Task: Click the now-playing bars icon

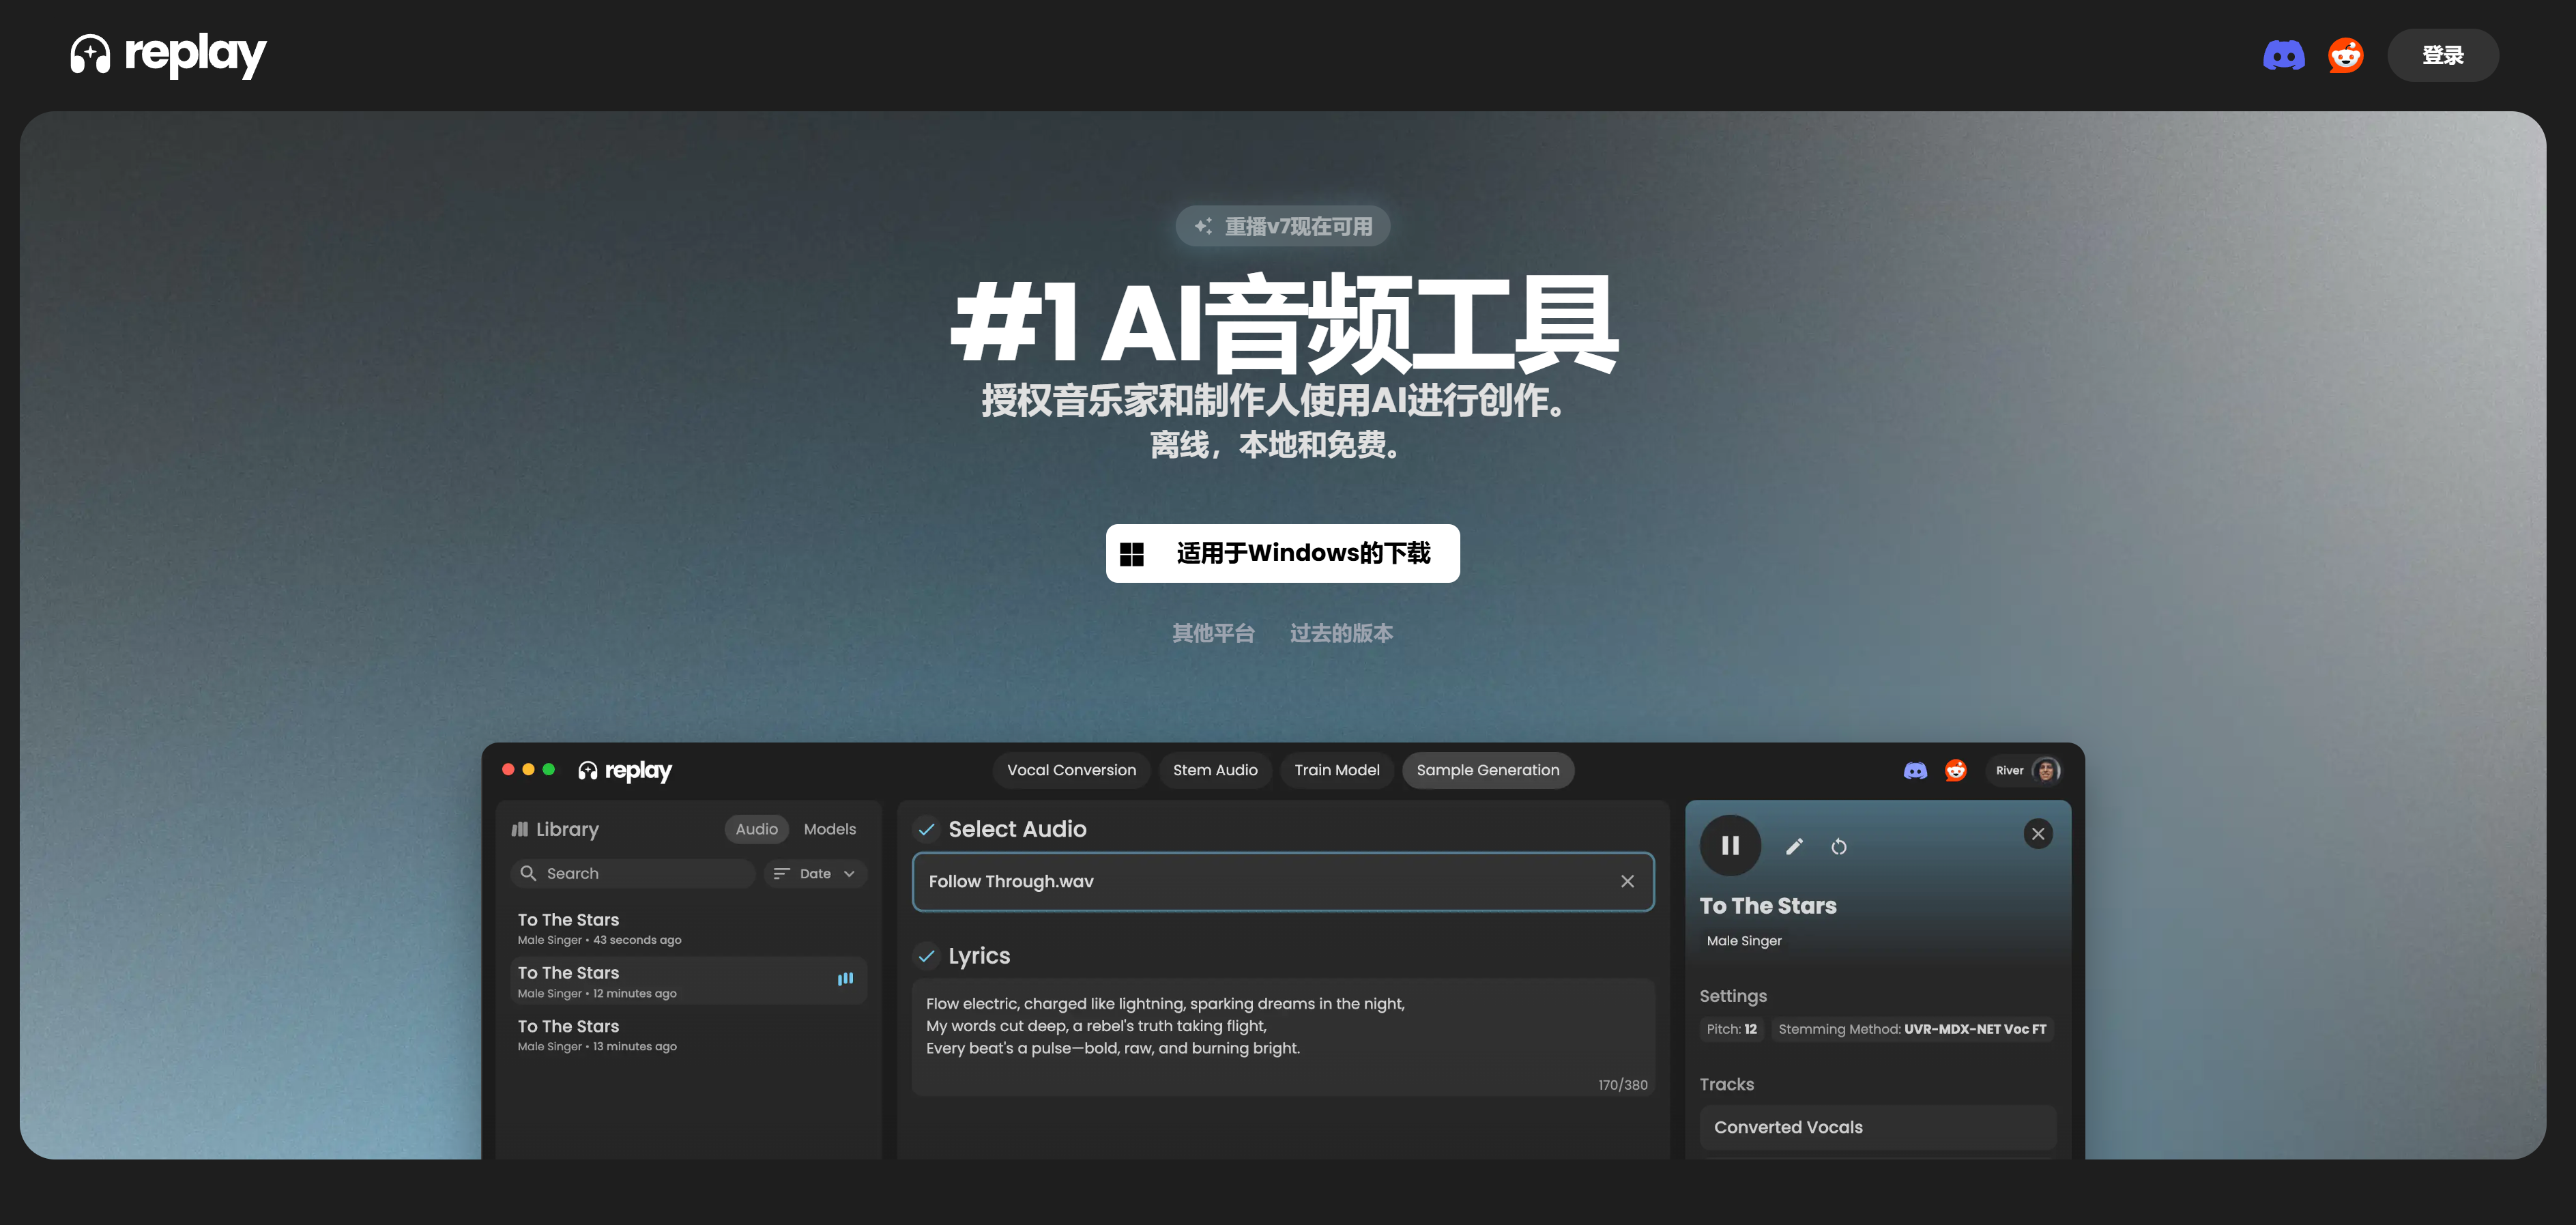Action: click(845, 979)
